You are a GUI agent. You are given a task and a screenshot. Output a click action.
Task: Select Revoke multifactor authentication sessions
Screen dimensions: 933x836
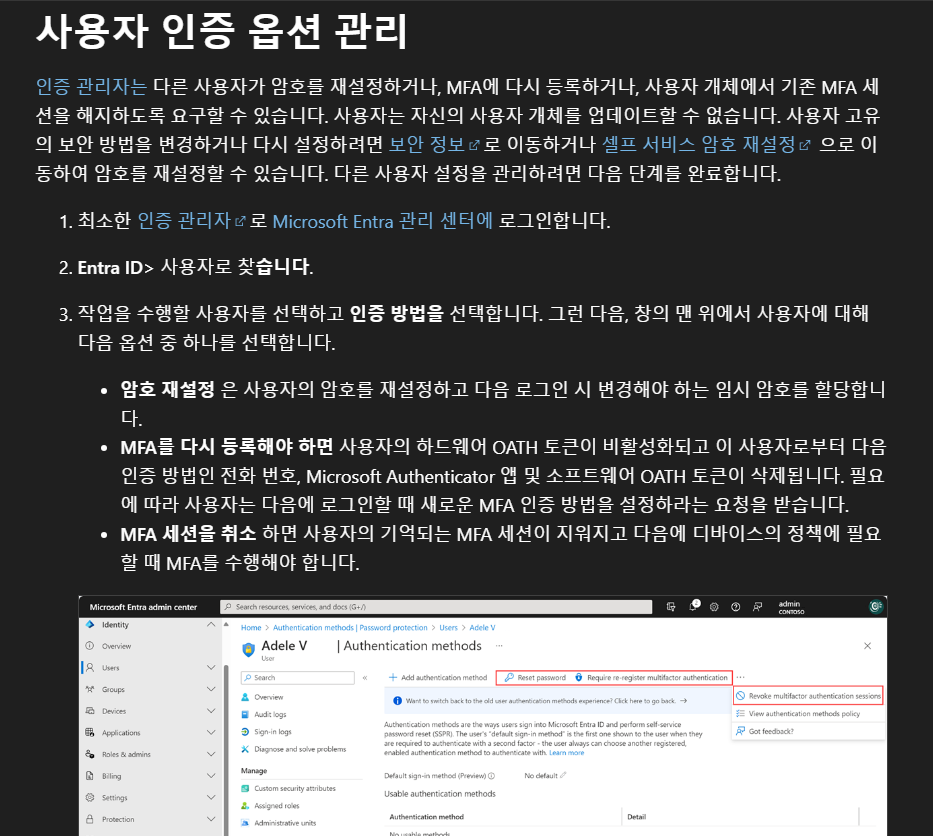click(x=808, y=696)
